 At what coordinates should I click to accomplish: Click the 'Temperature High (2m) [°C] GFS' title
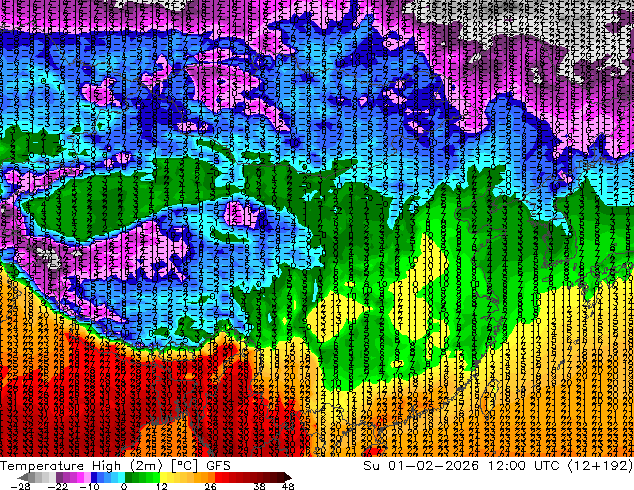coord(115,466)
